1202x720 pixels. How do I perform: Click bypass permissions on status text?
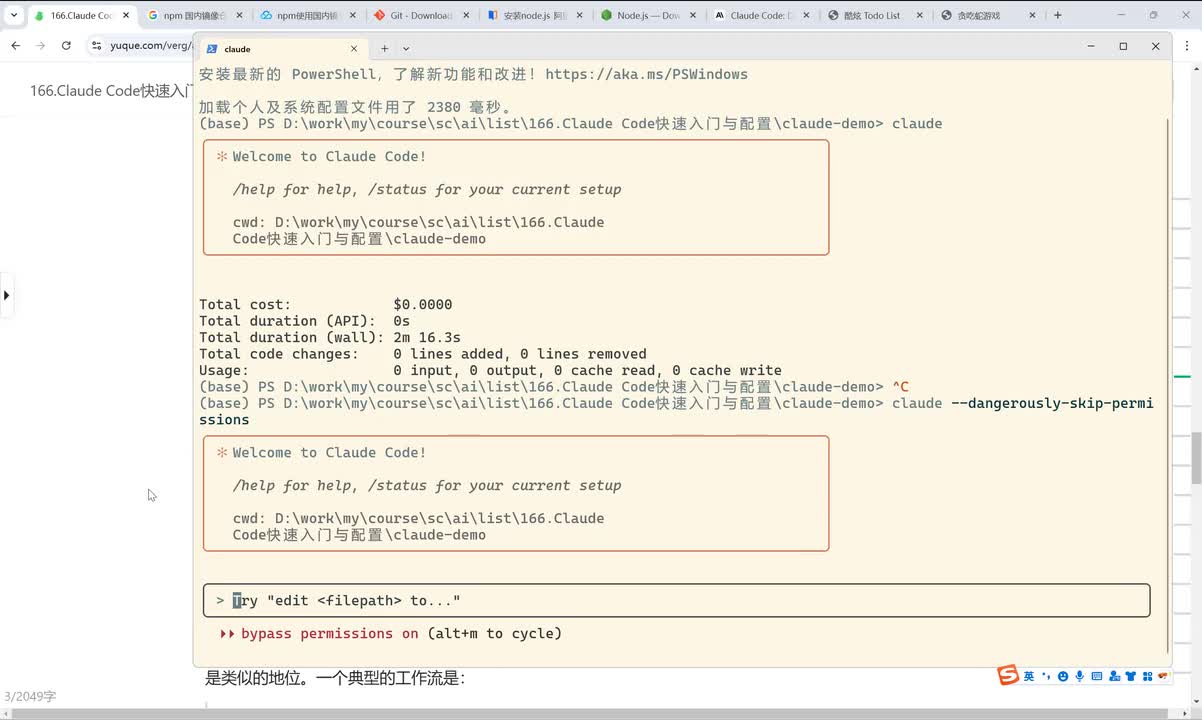[x=330, y=634]
